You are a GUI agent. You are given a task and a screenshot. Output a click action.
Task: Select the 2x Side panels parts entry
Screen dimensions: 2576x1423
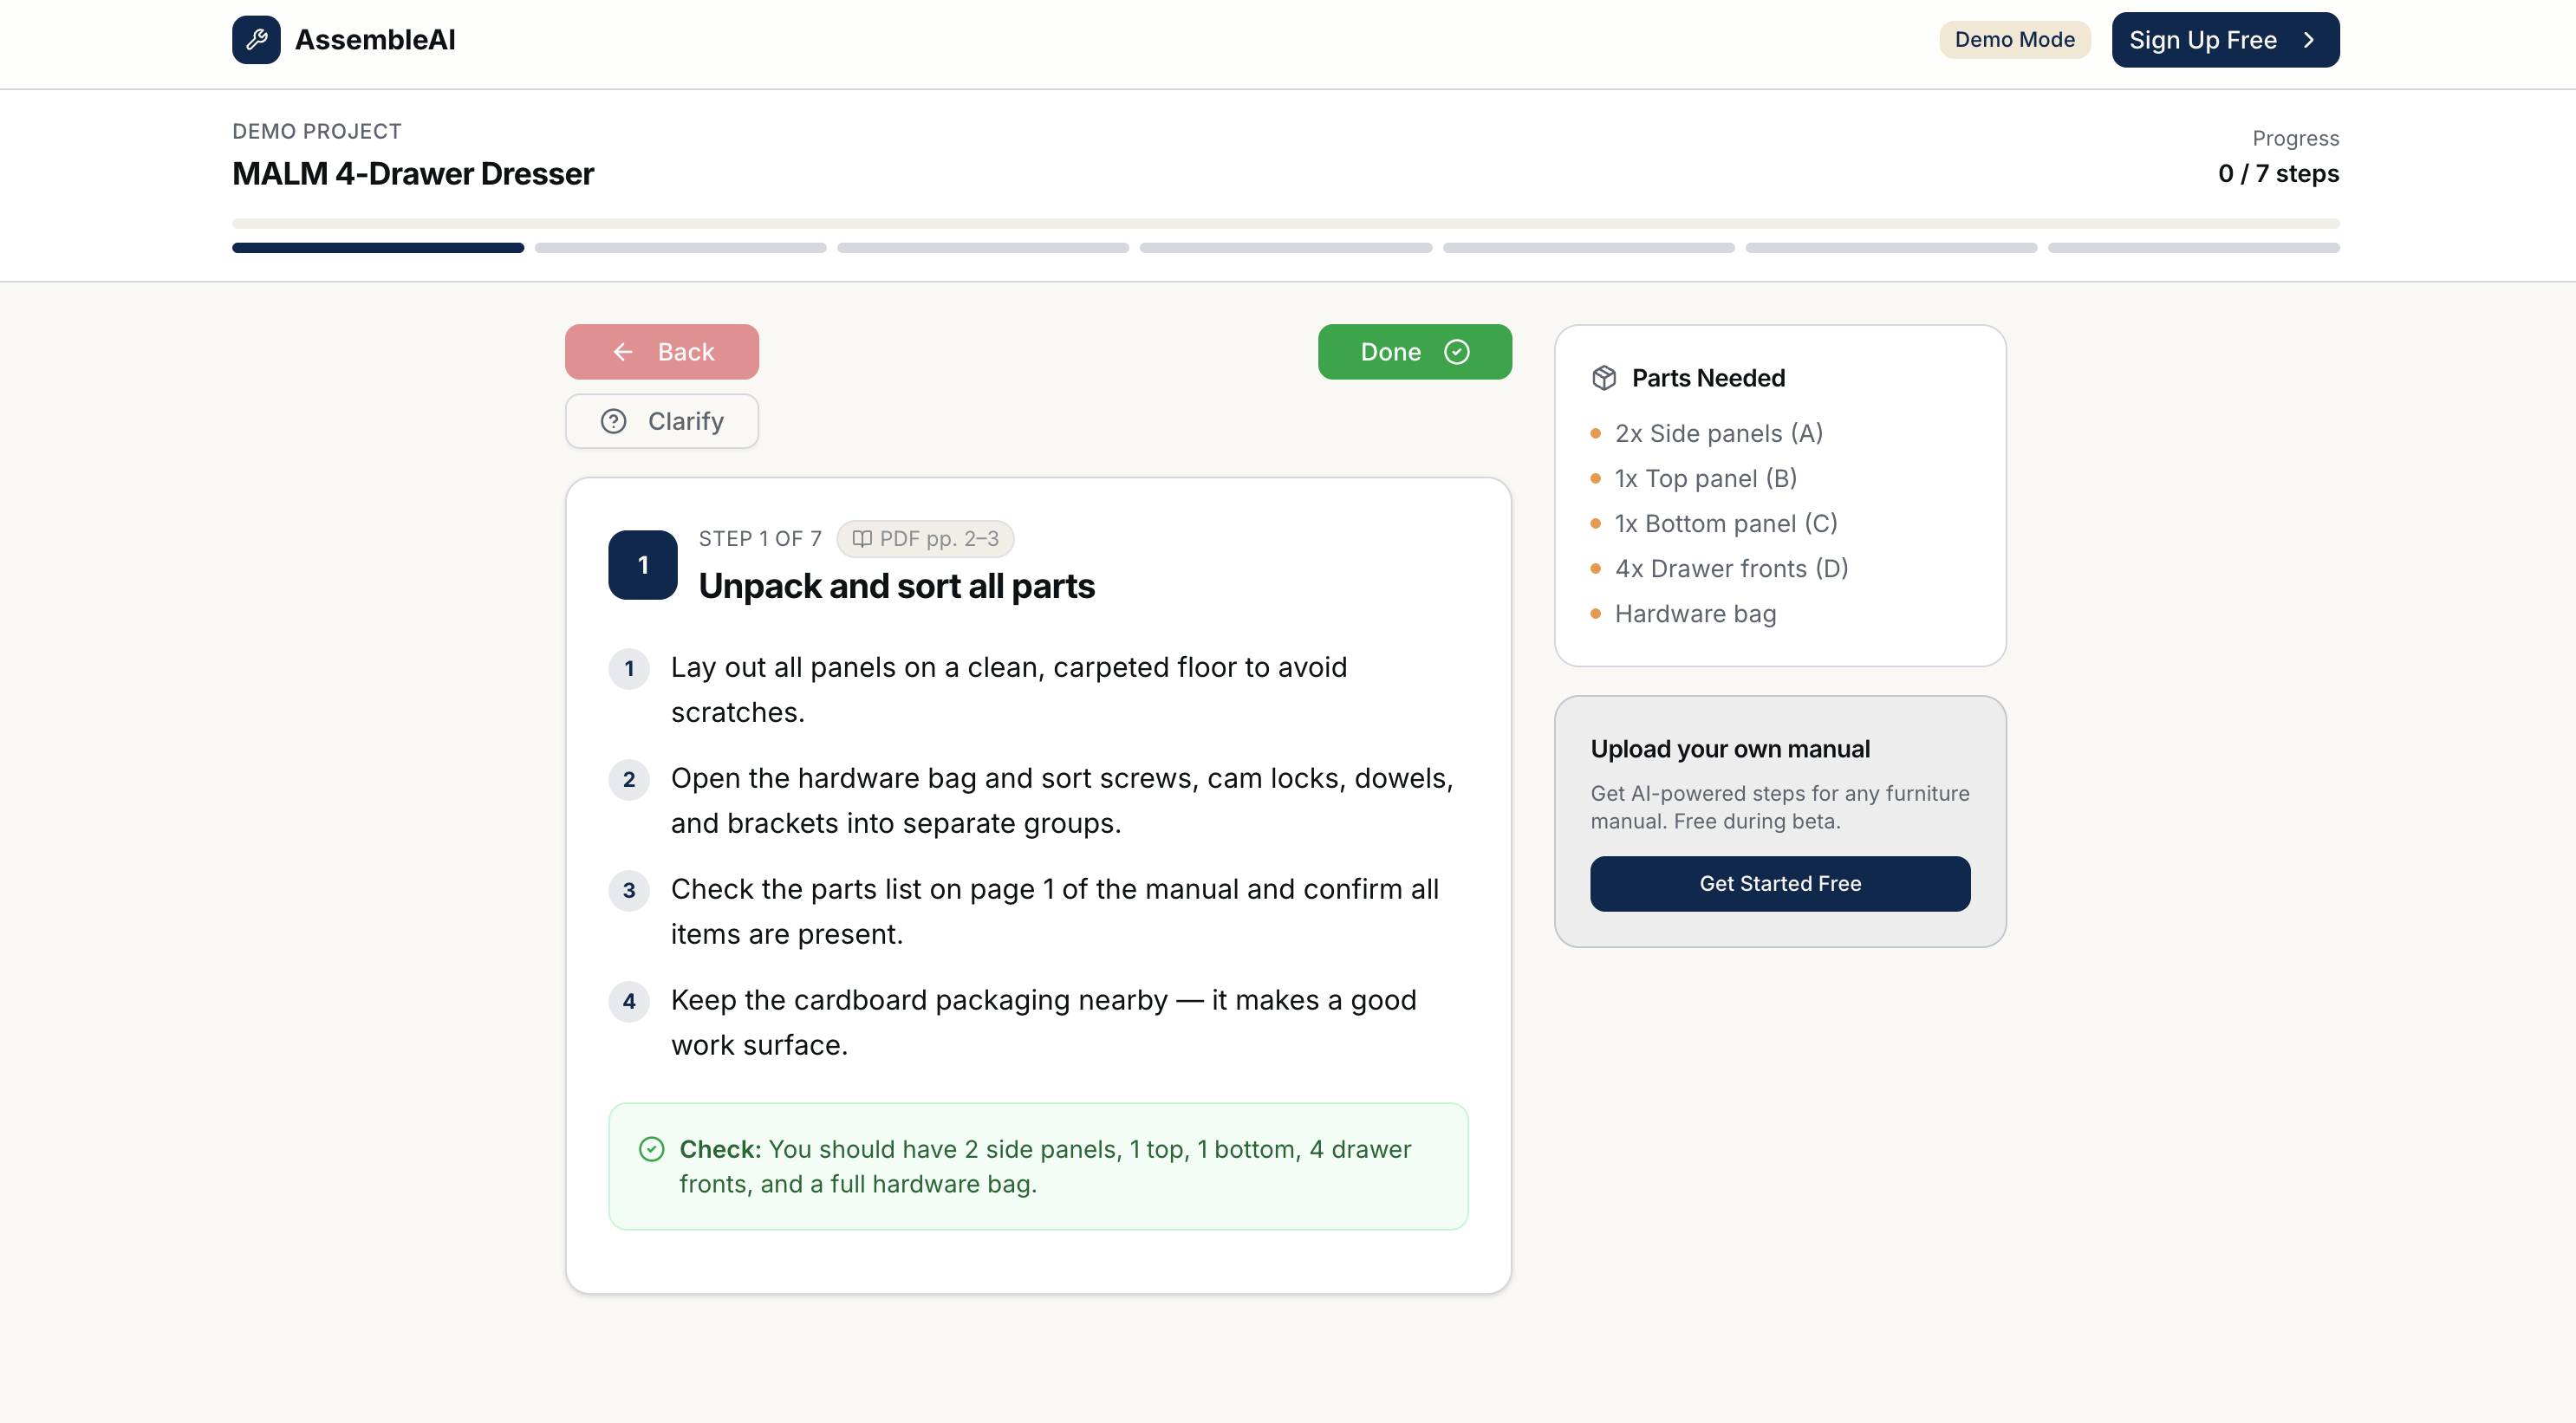coord(1719,433)
